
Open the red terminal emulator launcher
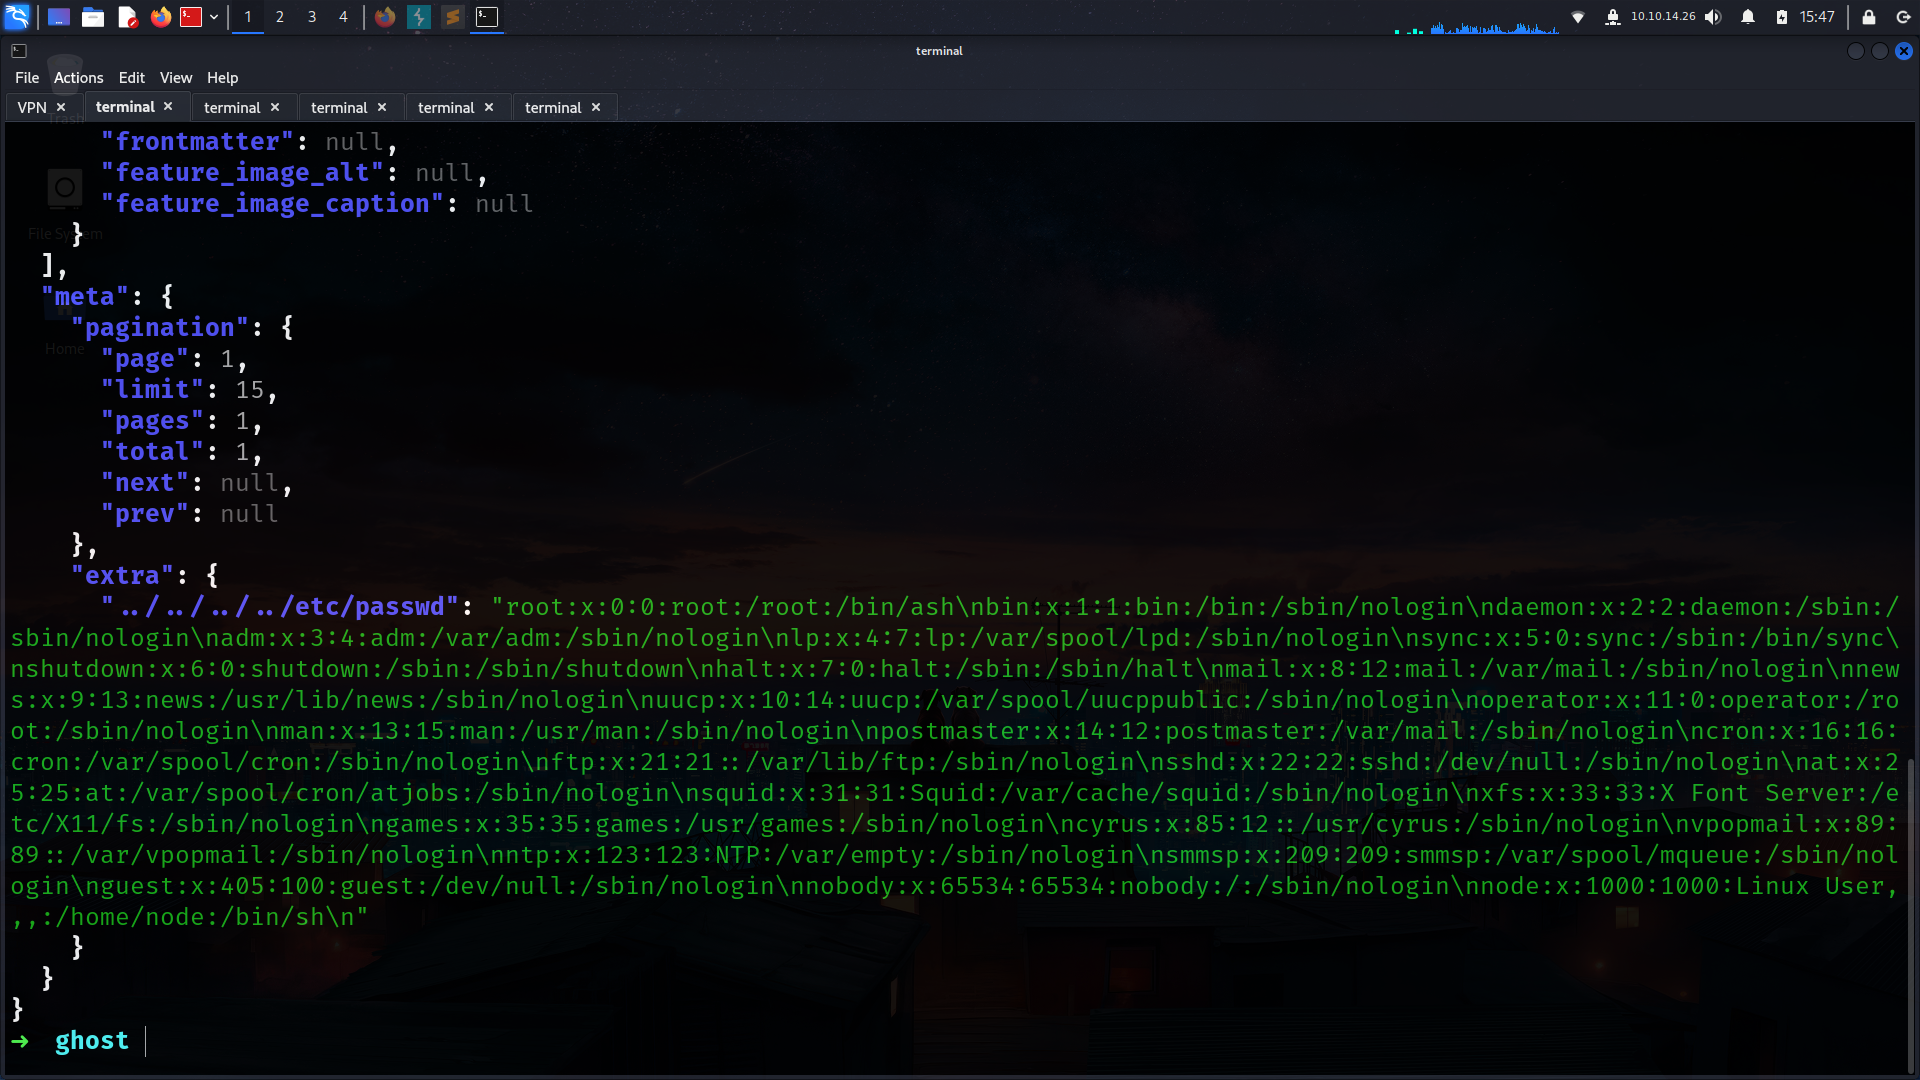pyautogui.click(x=191, y=17)
